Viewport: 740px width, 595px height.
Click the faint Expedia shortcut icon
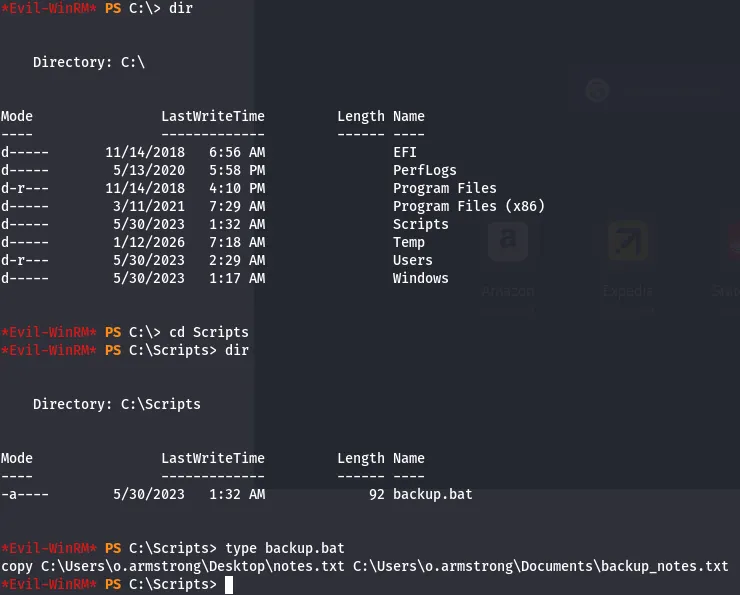coord(628,242)
